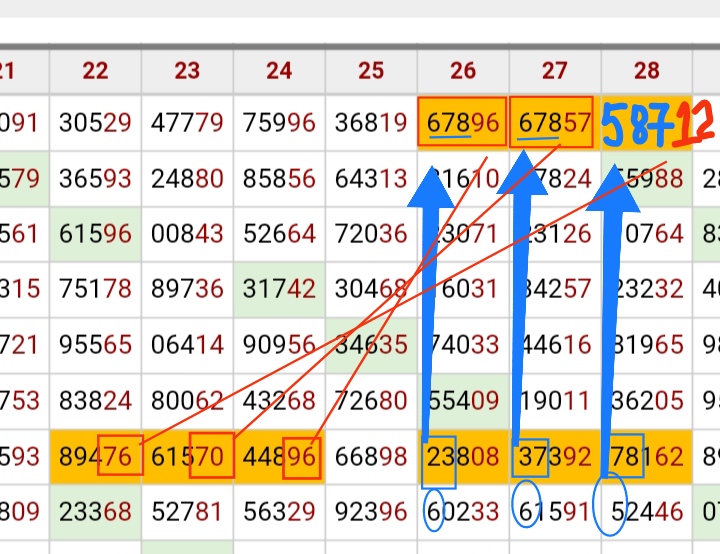Select the number 06414
This screenshot has height=554, width=720.
187,345
